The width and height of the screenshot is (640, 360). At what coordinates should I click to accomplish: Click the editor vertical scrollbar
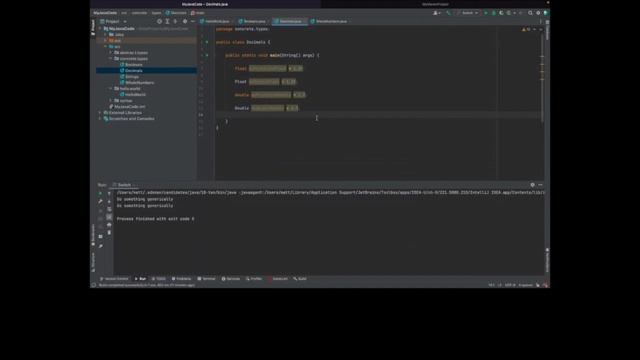click(542, 78)
